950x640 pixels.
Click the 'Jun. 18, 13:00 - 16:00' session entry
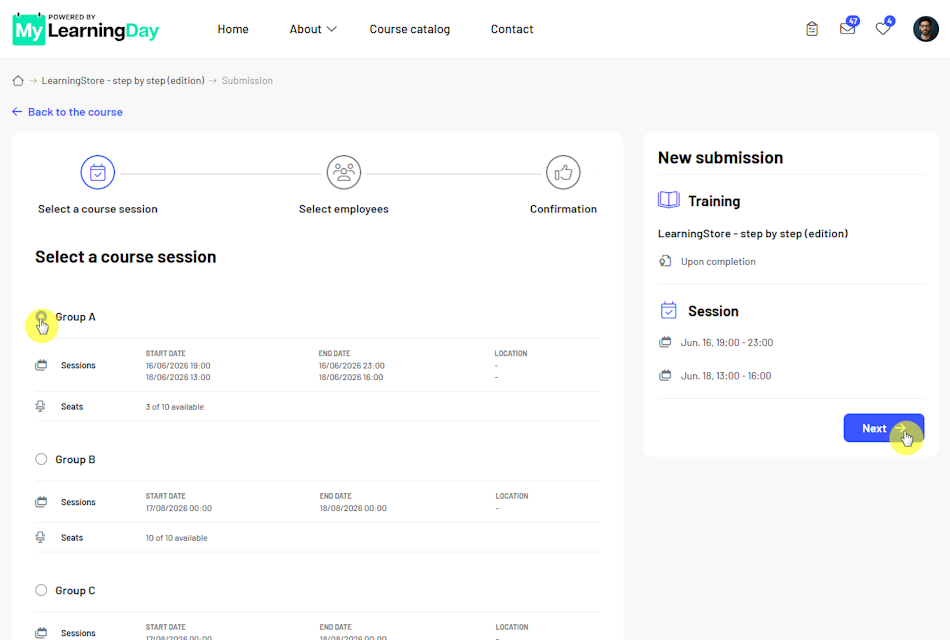pyautogui.click(x=726, y=376)
